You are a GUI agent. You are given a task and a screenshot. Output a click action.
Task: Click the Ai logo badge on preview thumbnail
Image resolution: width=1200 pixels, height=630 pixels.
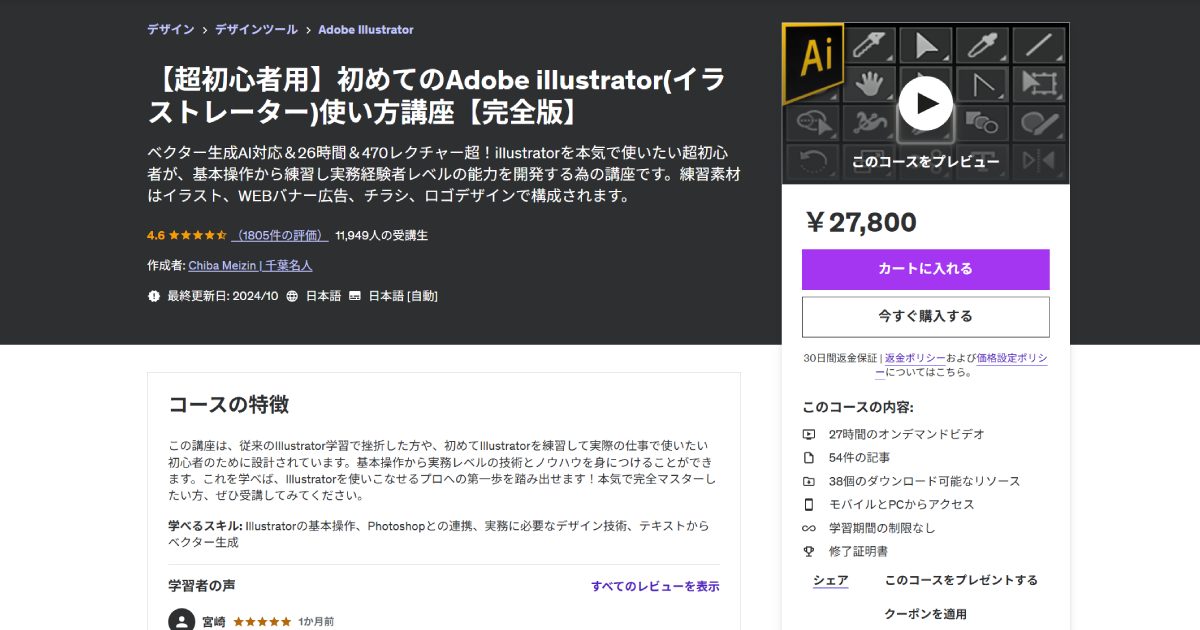812,62
